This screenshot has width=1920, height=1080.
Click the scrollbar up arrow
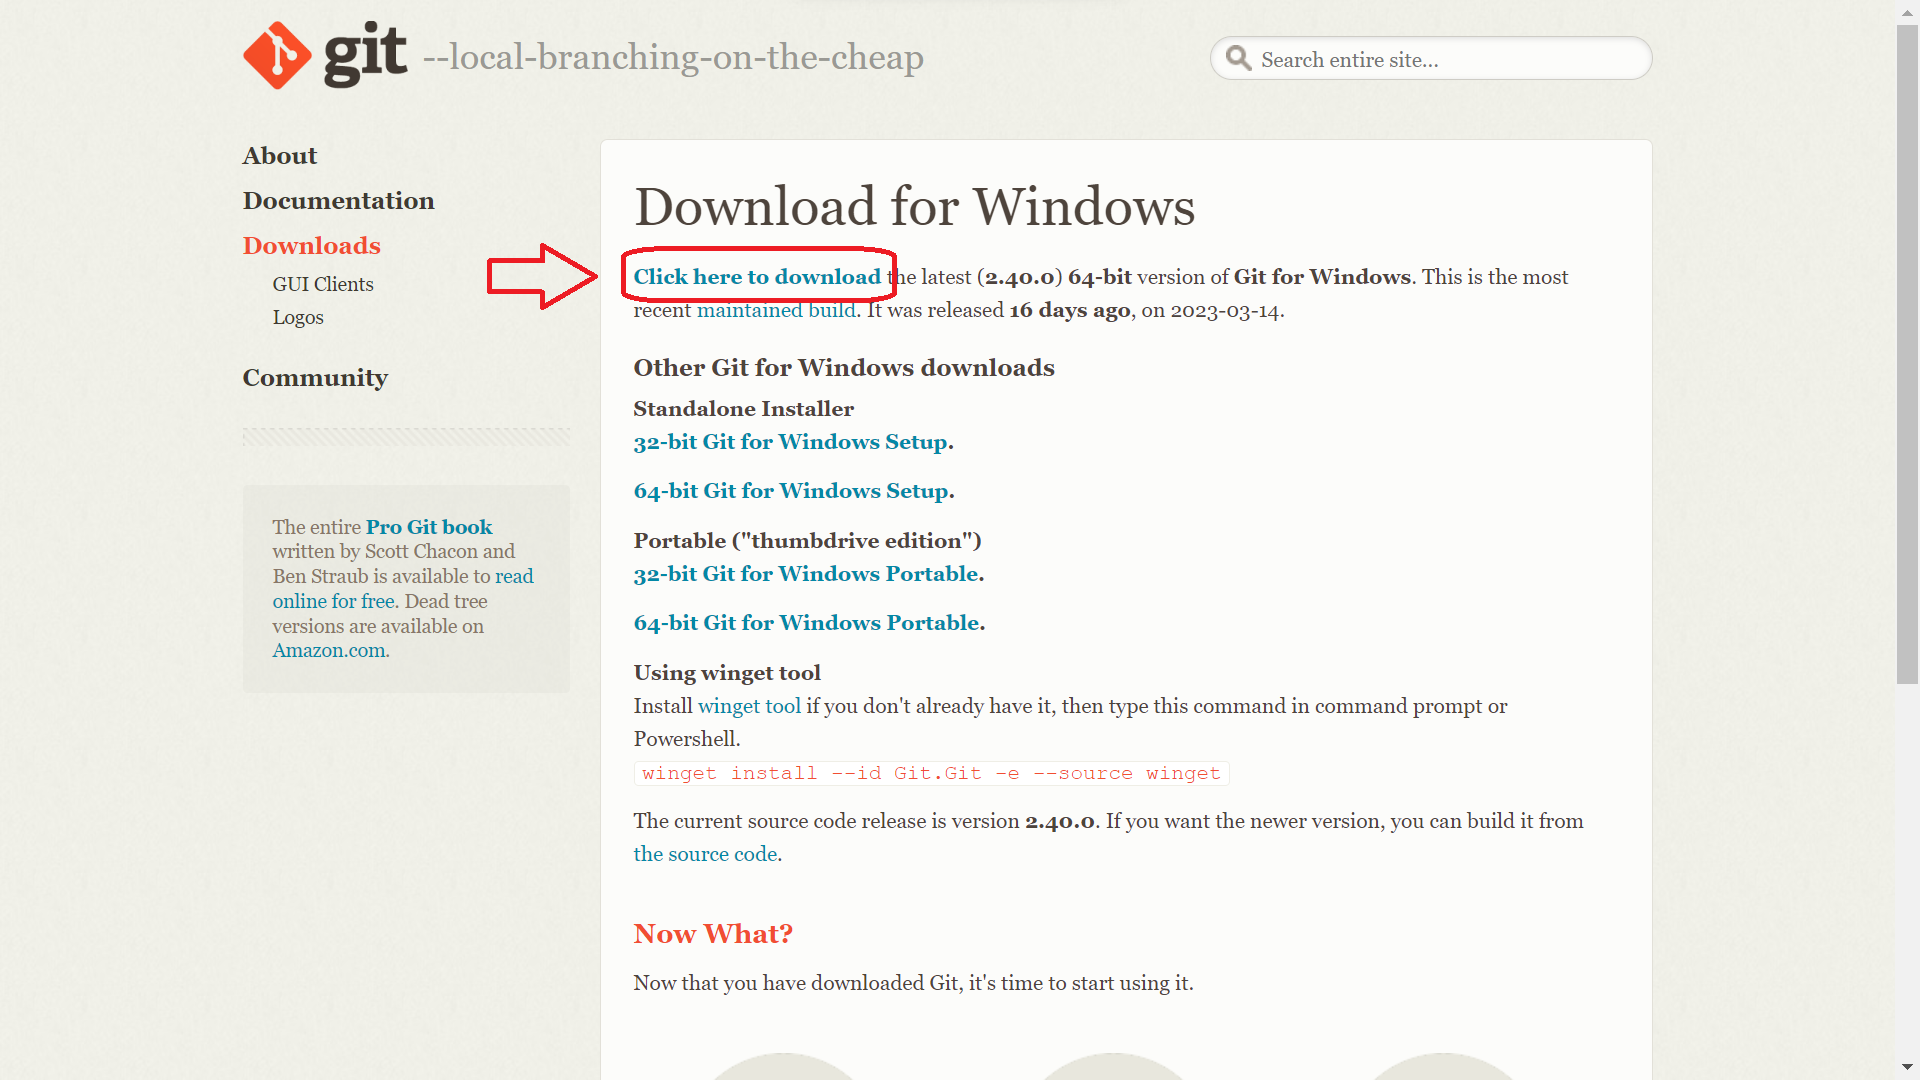[1907, 12]
